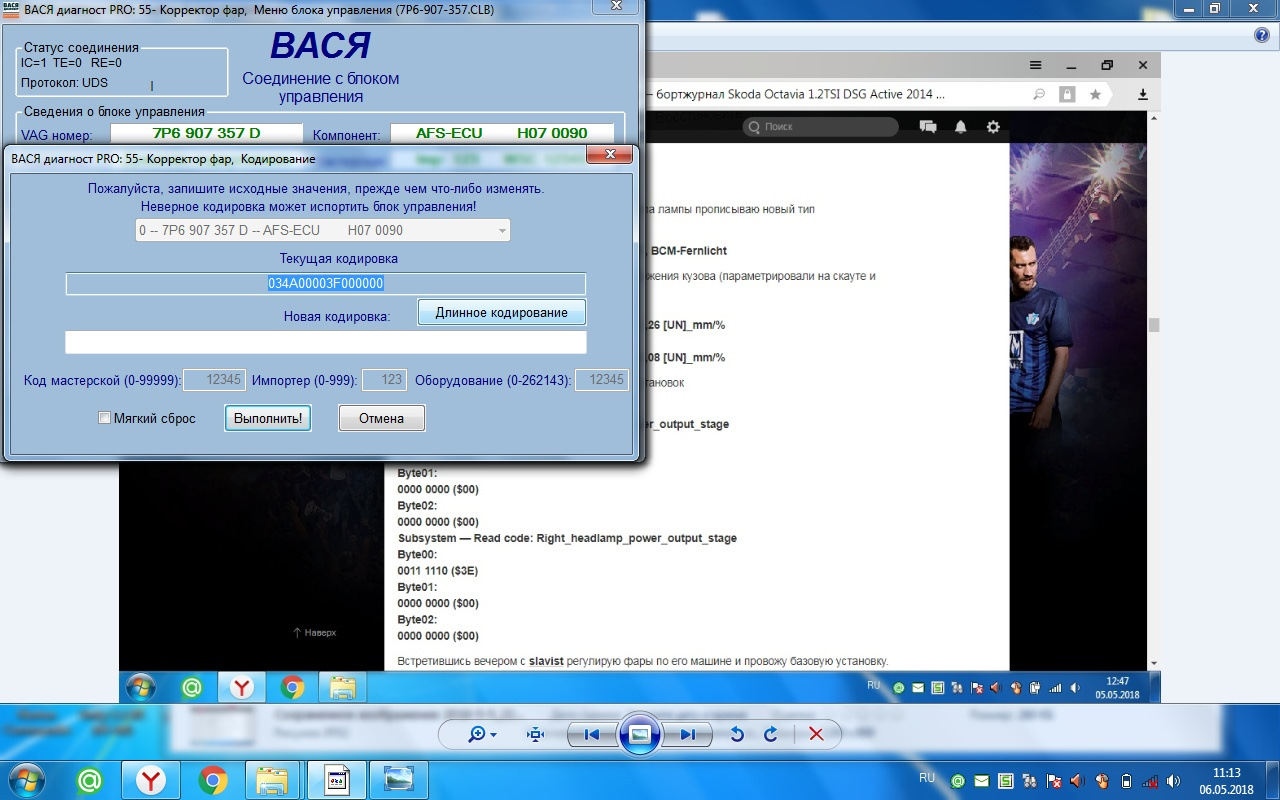Click 'Протокол: UDS' status text
1280x800 pixels.
[64, 83]
